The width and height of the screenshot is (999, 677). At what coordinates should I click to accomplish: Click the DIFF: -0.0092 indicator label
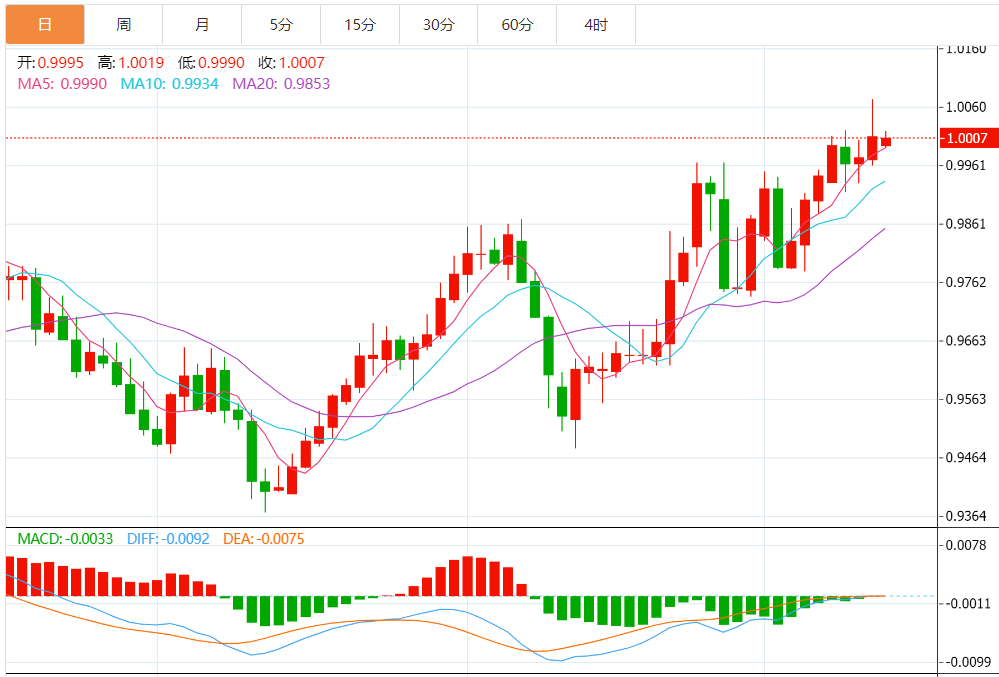[168, 539]
